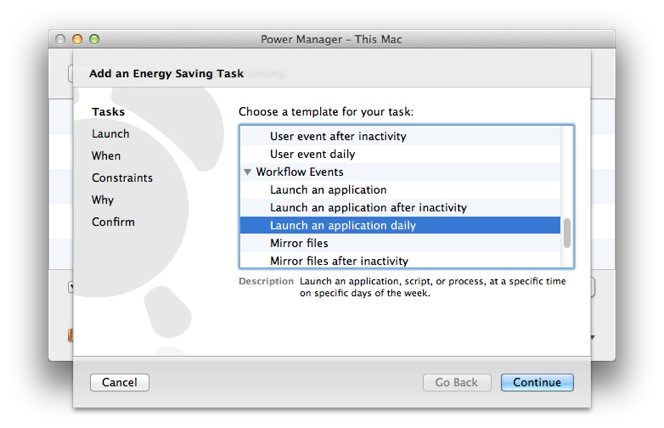
Task: Click the Launch step label
Action: [111, 134]
